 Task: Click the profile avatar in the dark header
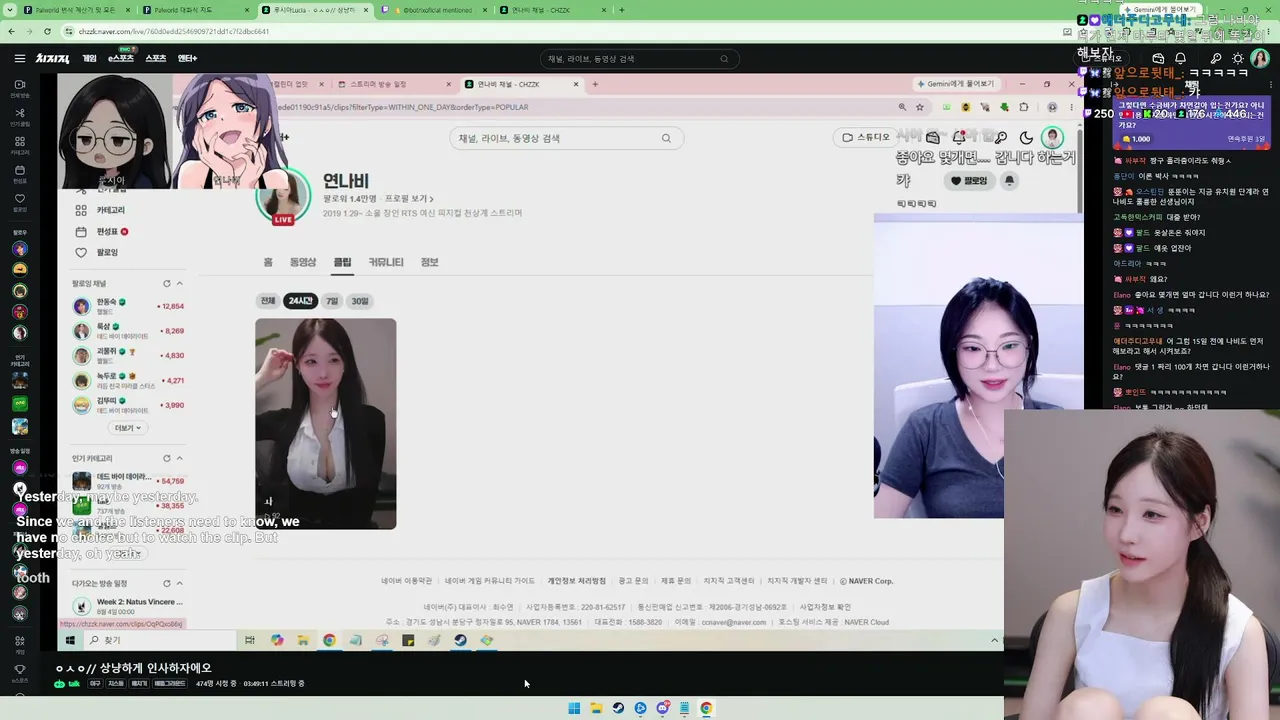1260,58
